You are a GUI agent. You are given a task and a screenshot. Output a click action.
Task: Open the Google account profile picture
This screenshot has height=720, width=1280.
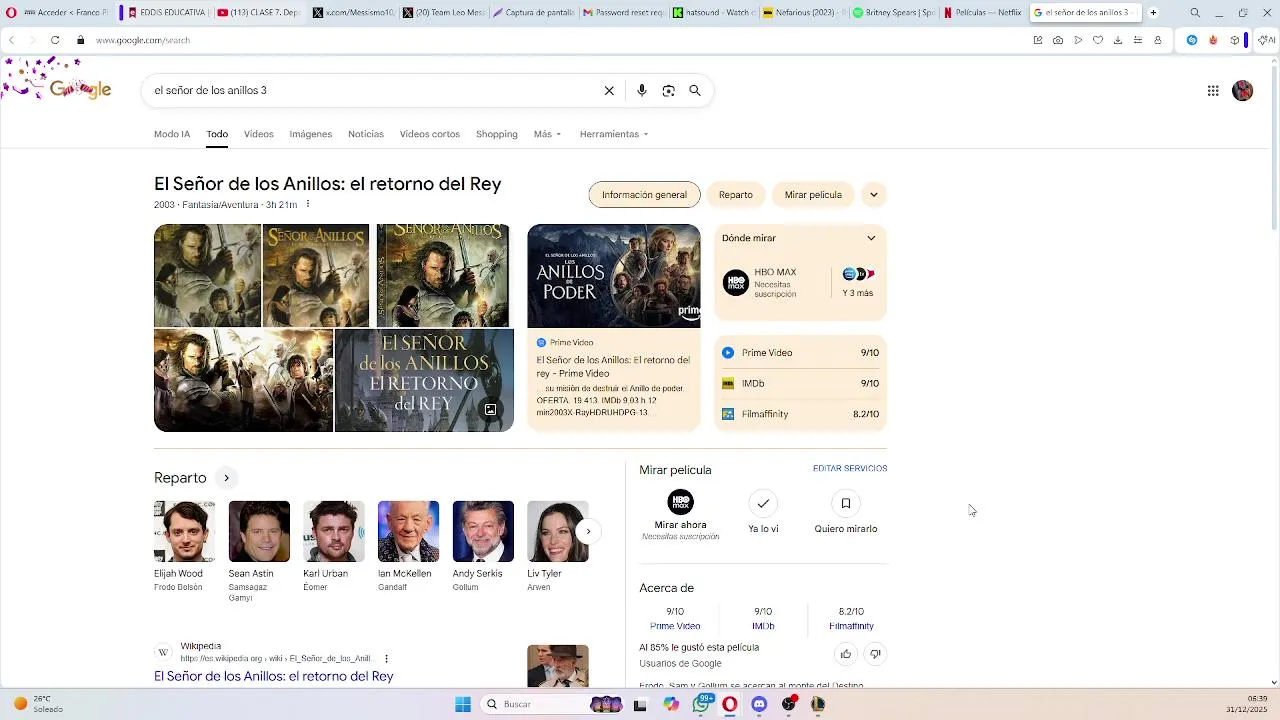point(1243,91)
